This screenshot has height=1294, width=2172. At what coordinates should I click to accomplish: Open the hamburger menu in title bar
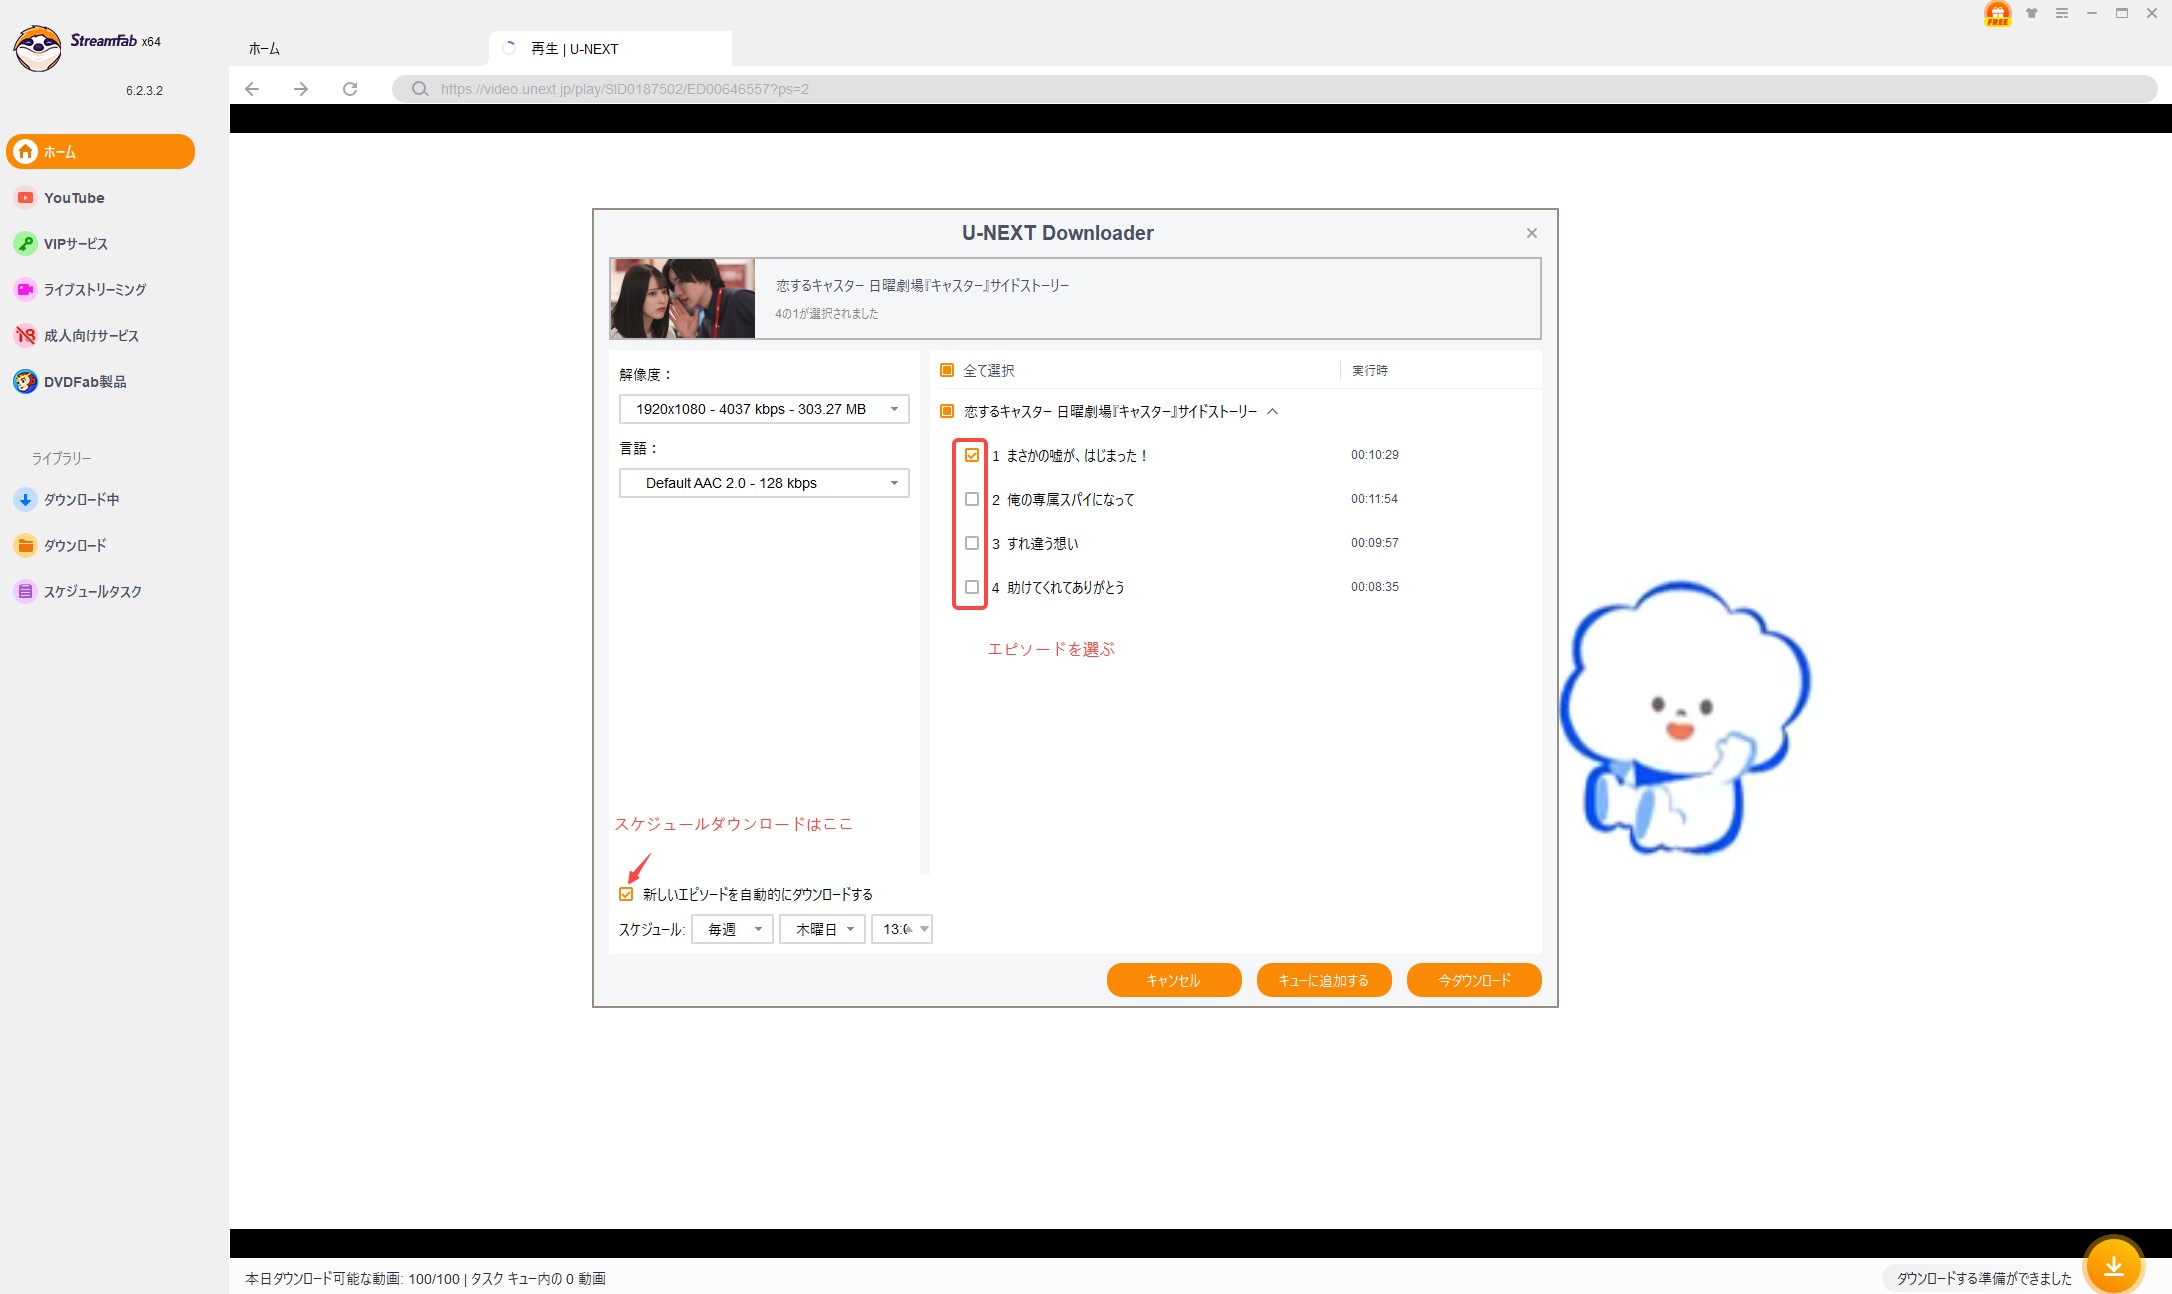pos(2062,13)
